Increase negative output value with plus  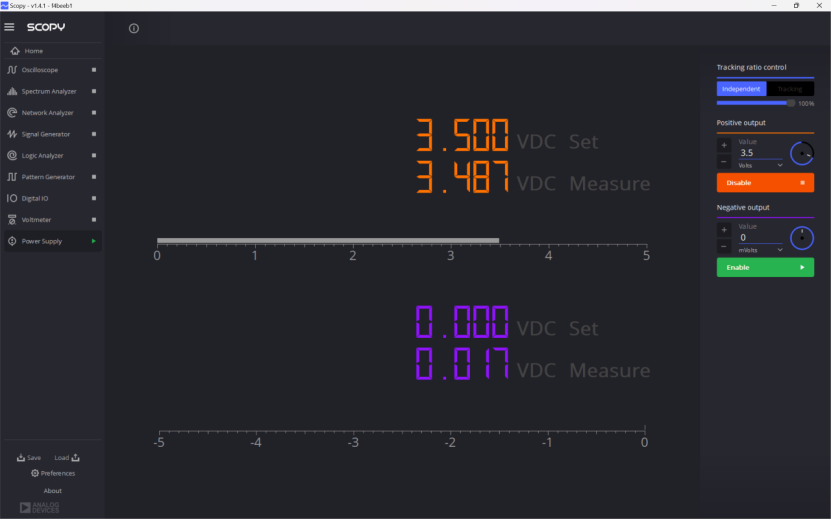pyautogui.click(x=724, y=230)
